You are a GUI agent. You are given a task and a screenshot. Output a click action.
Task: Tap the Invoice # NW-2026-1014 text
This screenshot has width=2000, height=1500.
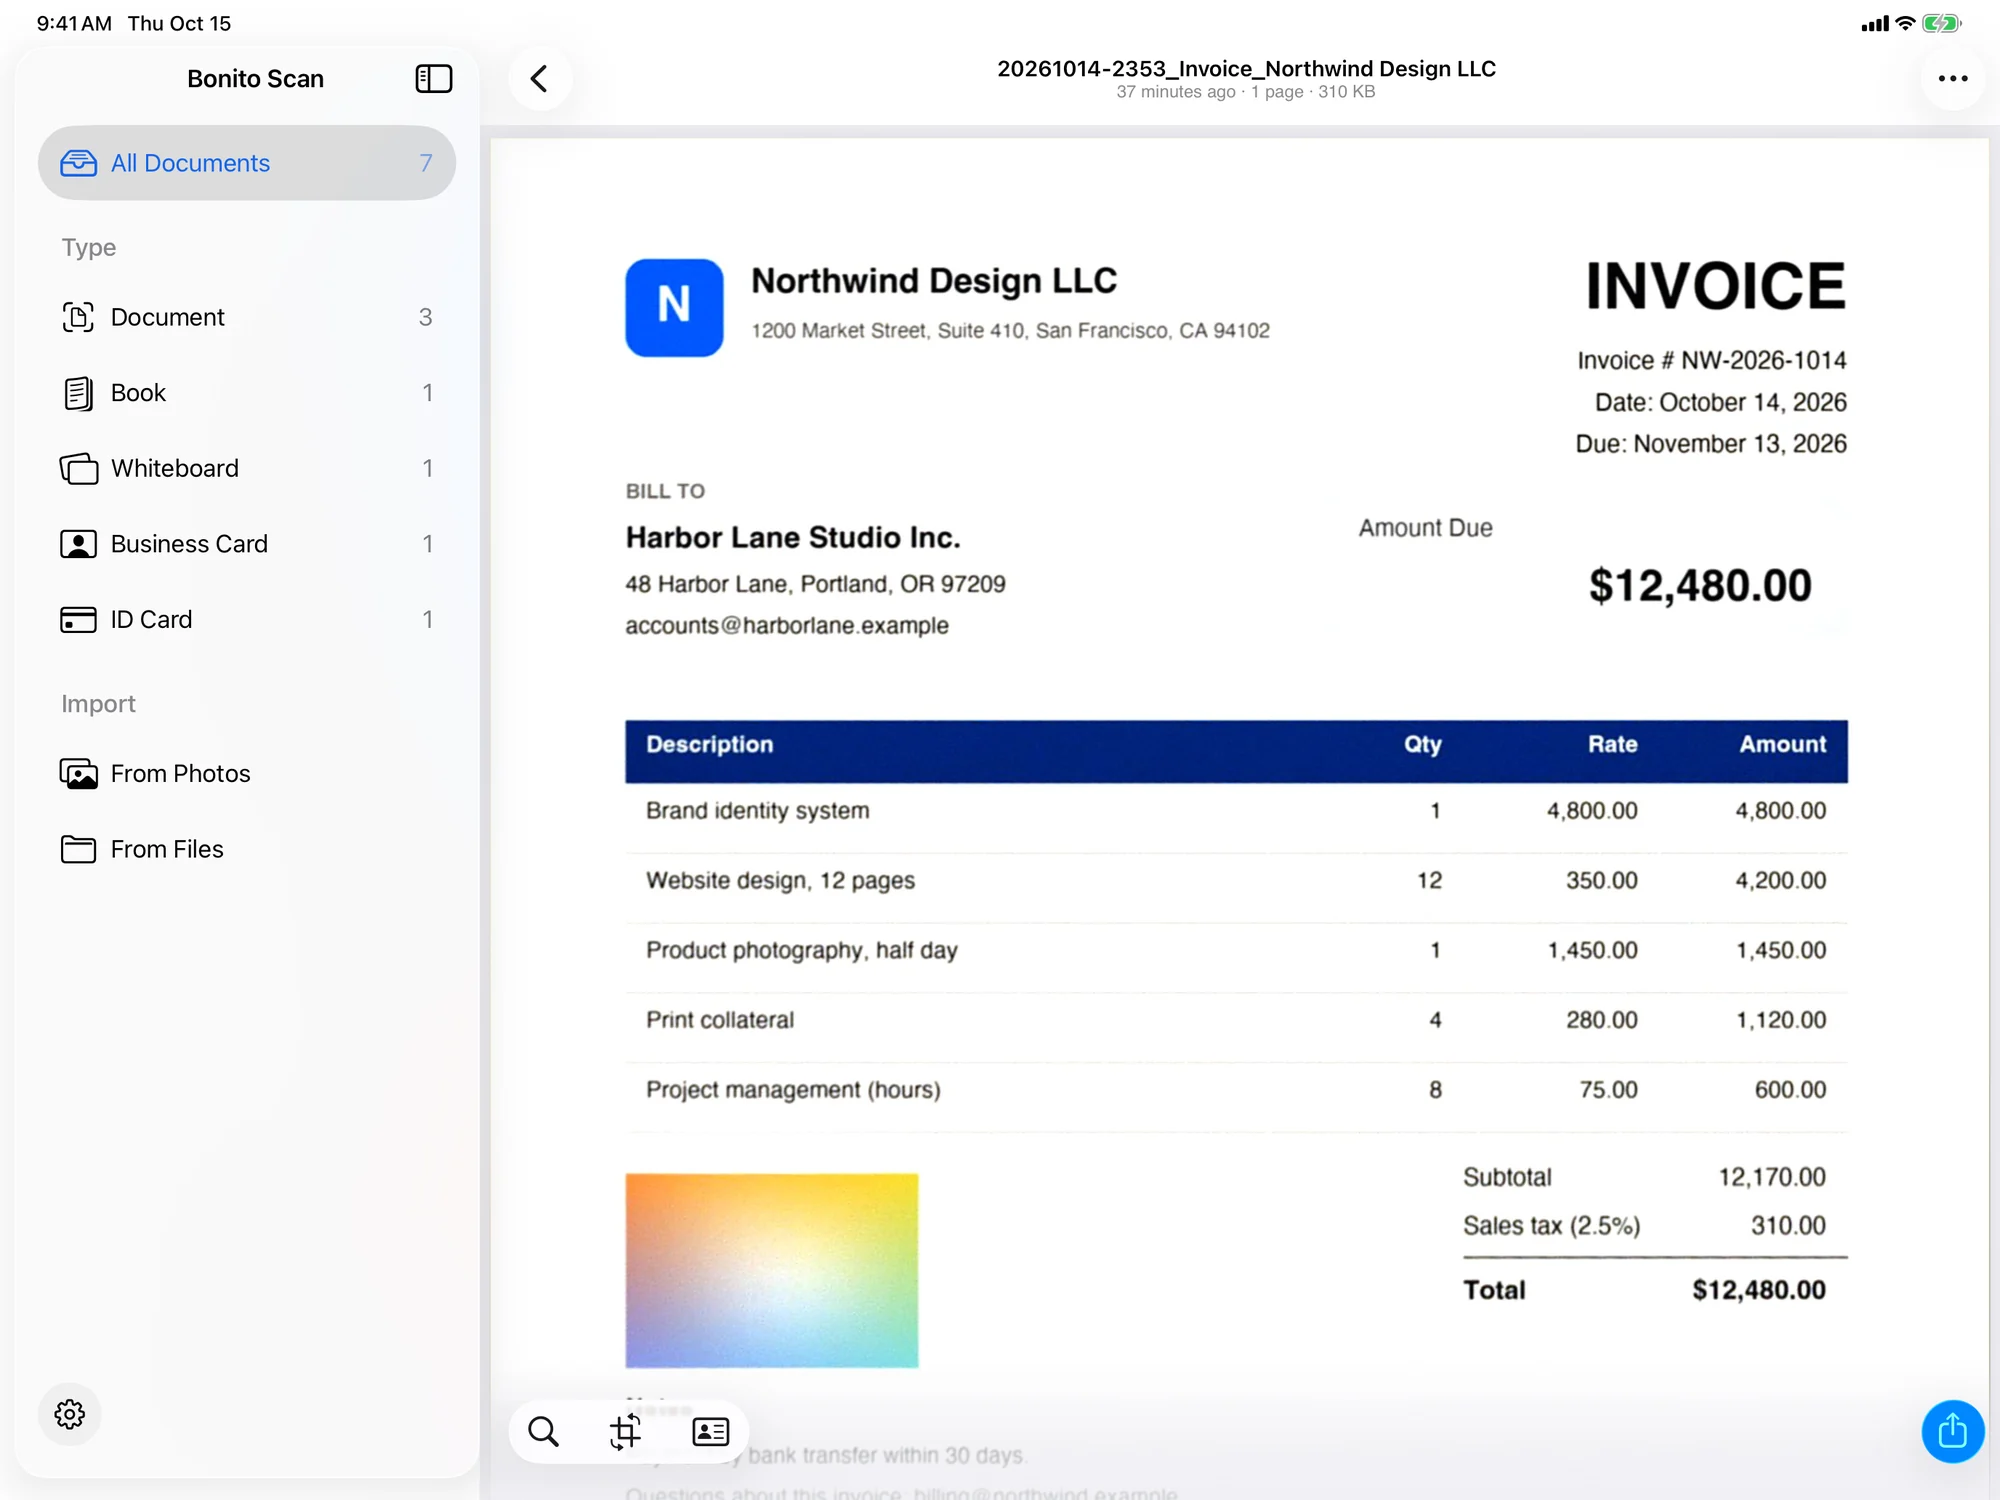tap(1712, 360)
